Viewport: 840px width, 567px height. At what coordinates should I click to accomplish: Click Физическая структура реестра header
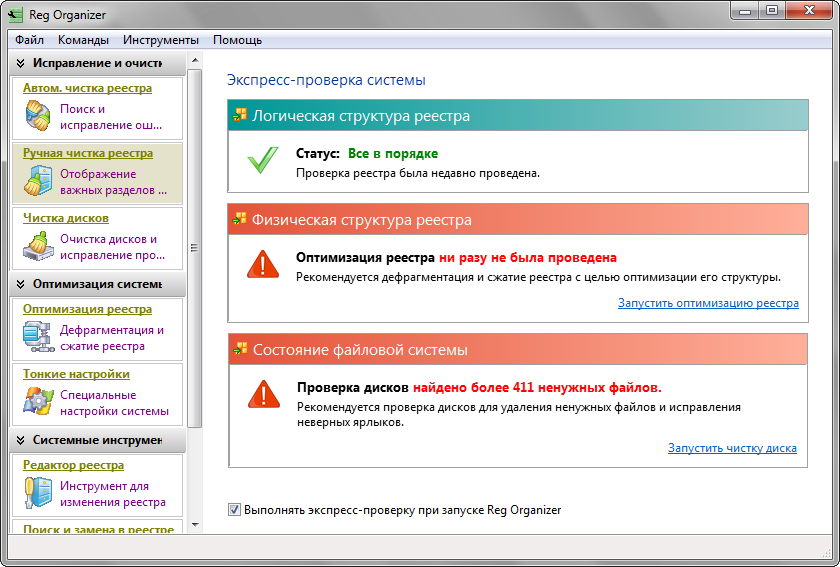click(518, 219)
